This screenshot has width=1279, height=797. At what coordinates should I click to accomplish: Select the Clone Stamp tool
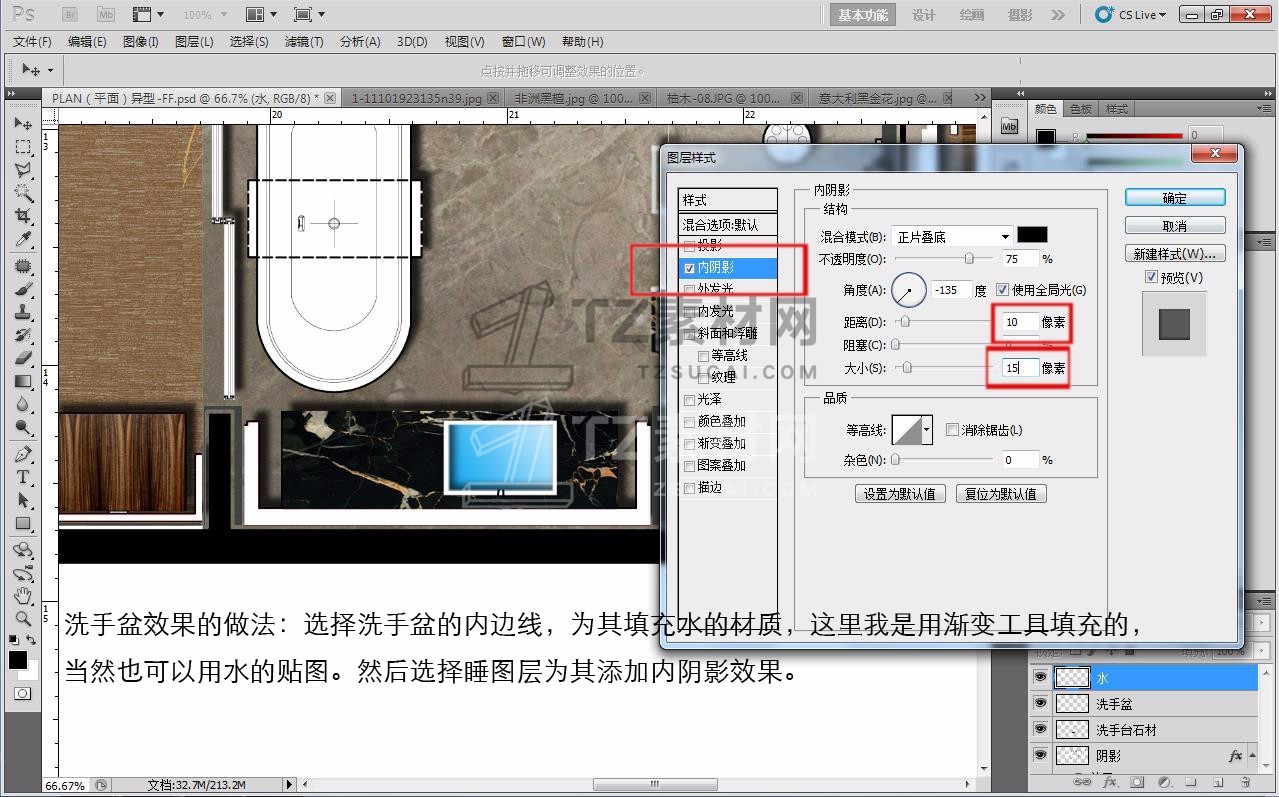(22, 313)
